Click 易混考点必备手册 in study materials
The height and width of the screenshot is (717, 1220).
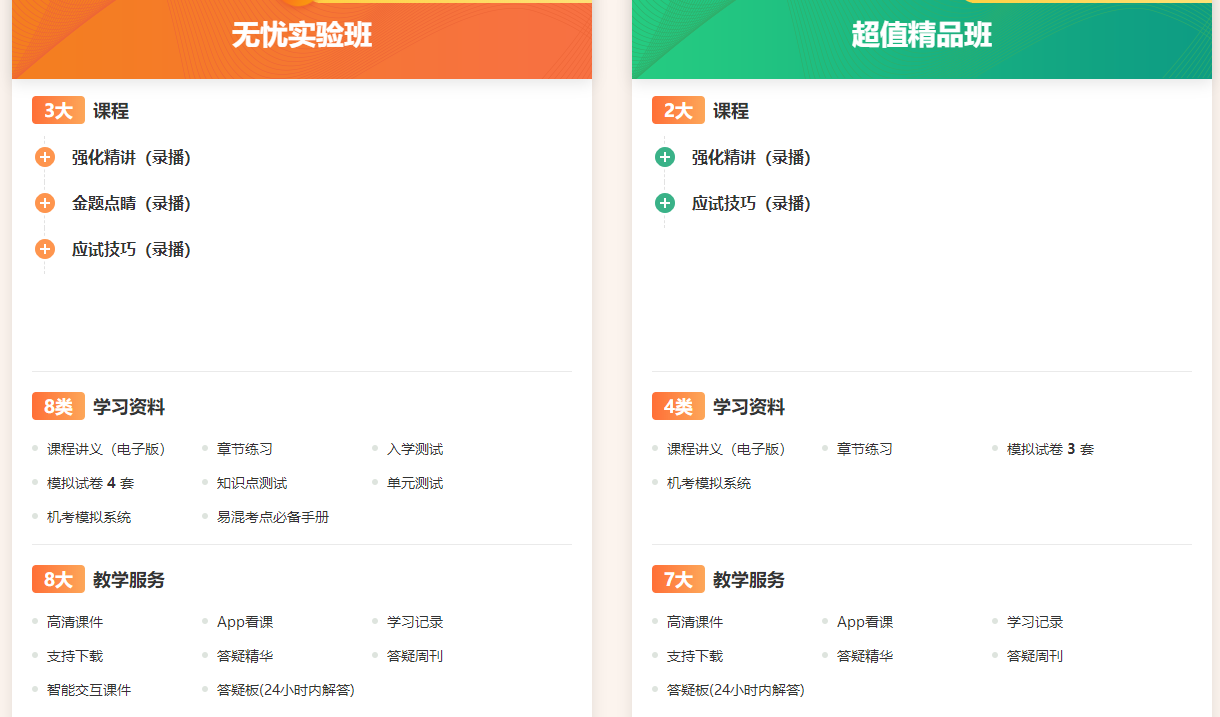click(x=273, y=518)
